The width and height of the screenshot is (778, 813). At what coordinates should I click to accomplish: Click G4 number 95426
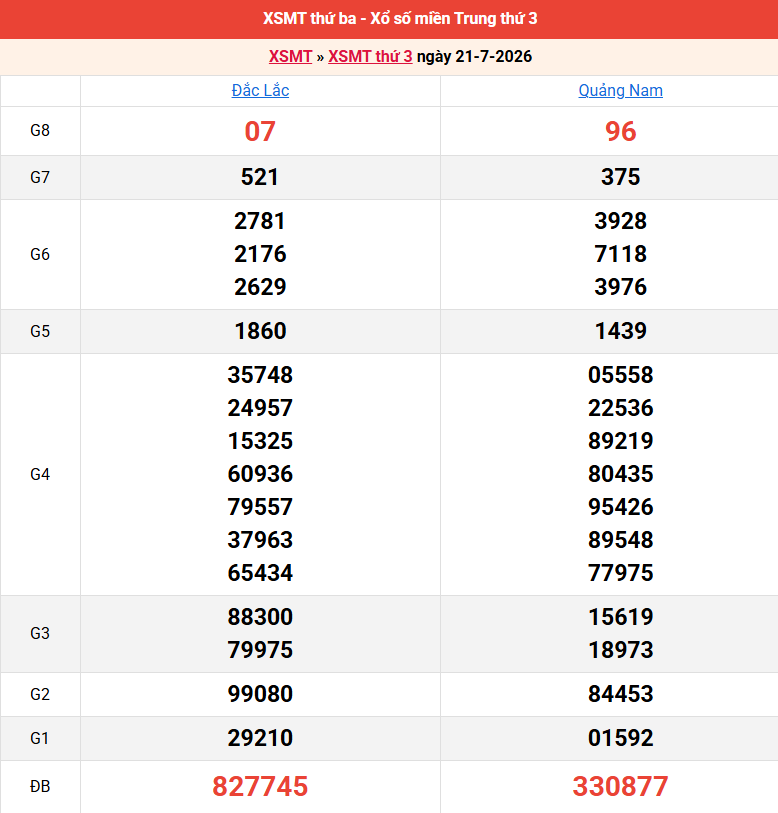[620, 507]
